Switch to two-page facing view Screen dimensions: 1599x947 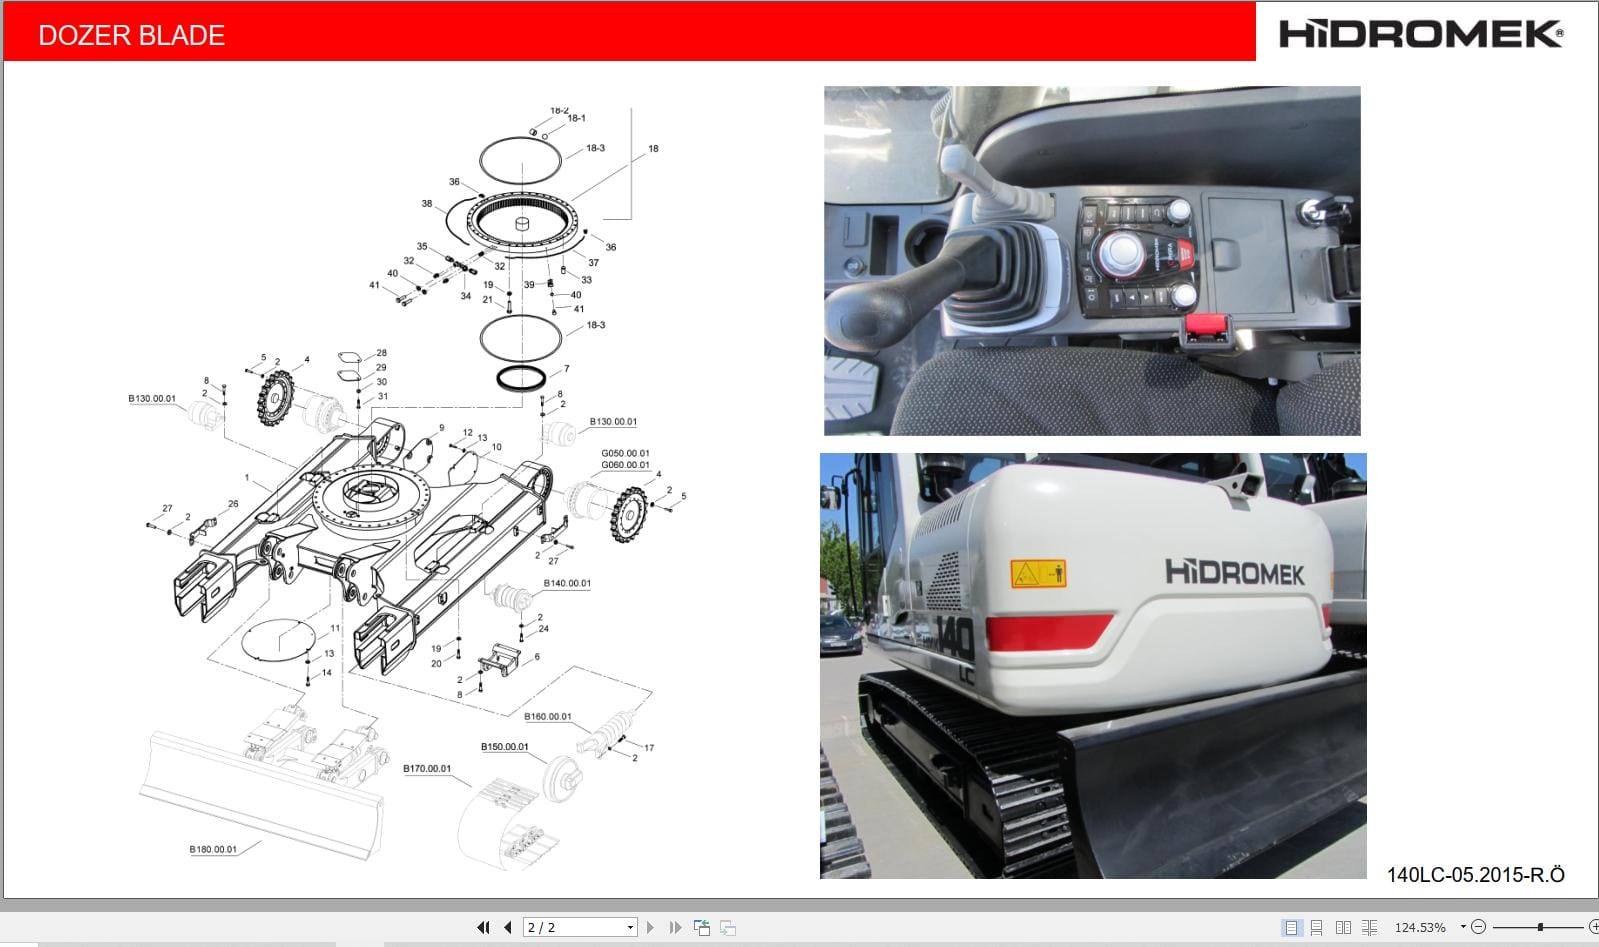[1343, 927]
